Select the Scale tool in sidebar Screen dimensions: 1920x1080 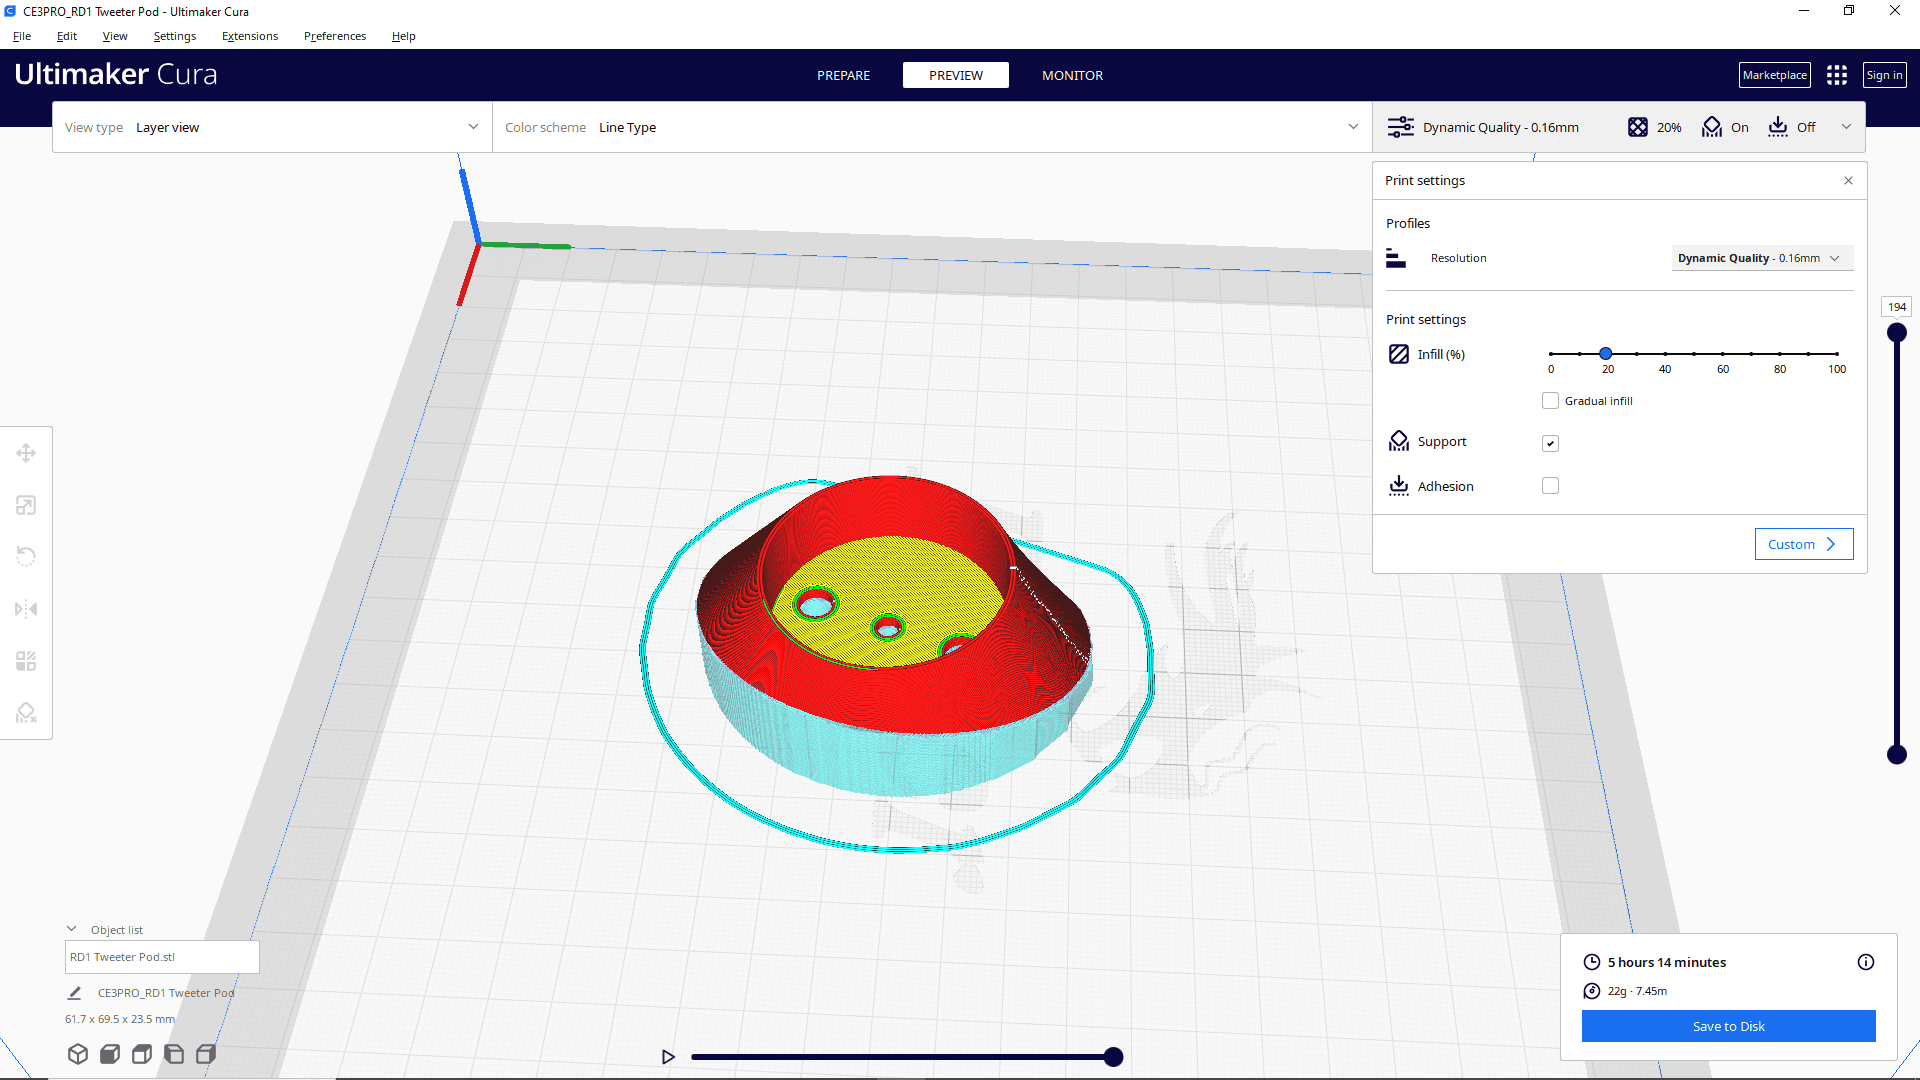(25, 505)
